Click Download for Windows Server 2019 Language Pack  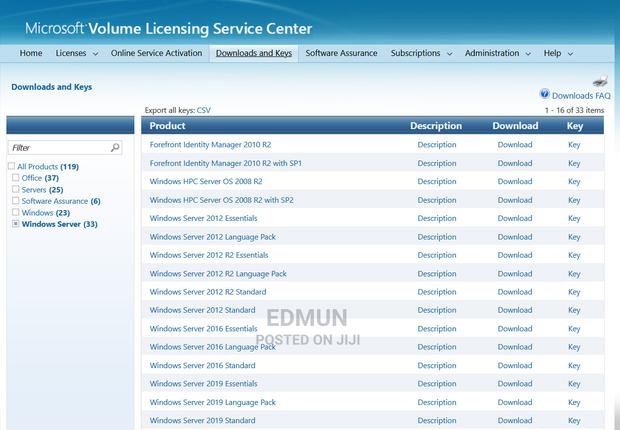pyautogui.click(x=515, y=402)
